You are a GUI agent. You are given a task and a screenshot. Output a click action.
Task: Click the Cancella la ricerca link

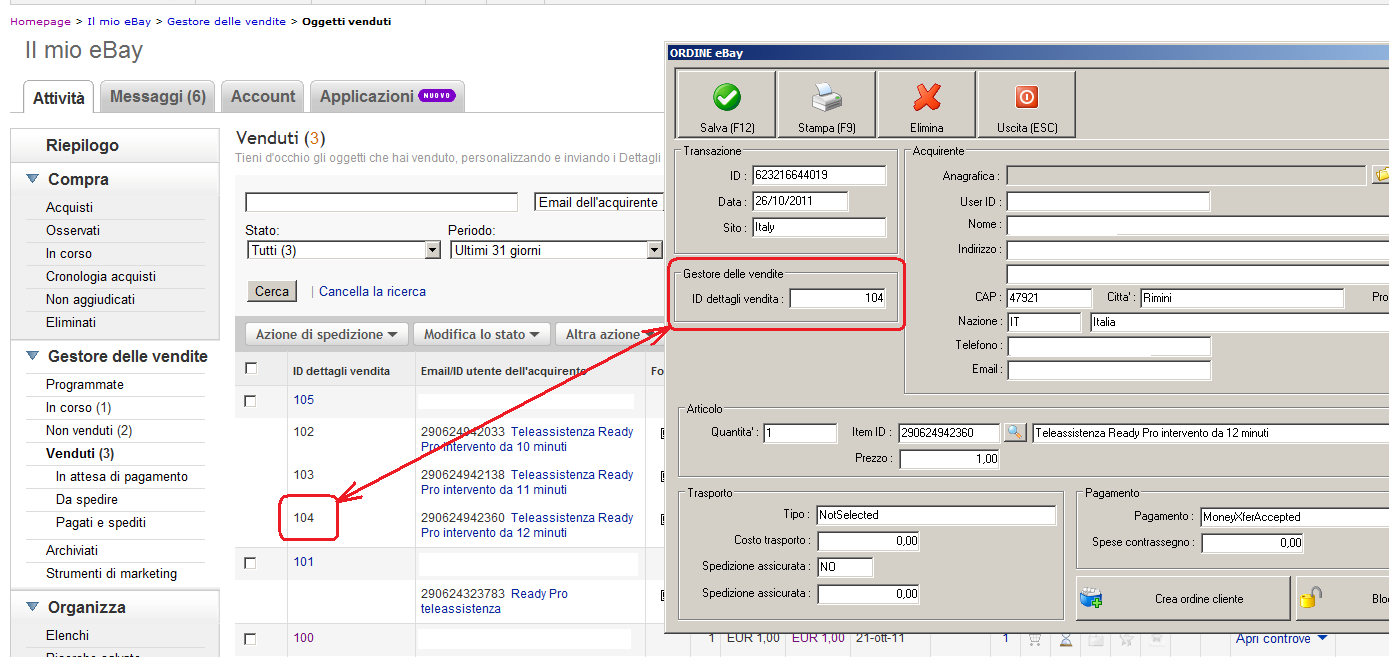click(x=372, y=291)
